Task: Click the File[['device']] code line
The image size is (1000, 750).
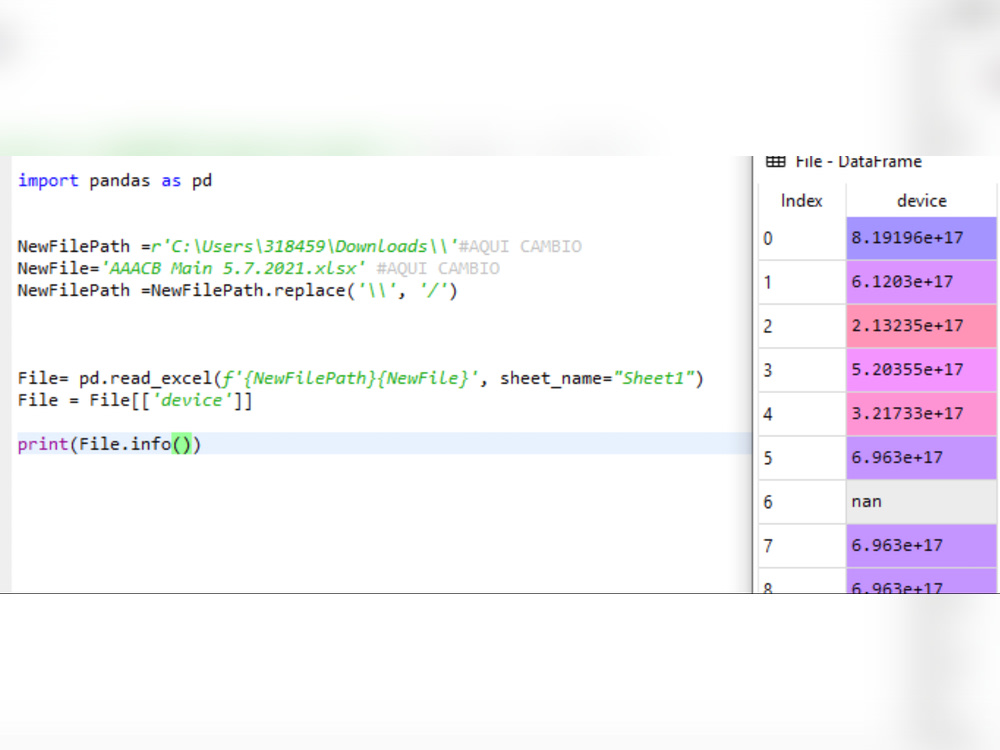Action: (135, 401)
